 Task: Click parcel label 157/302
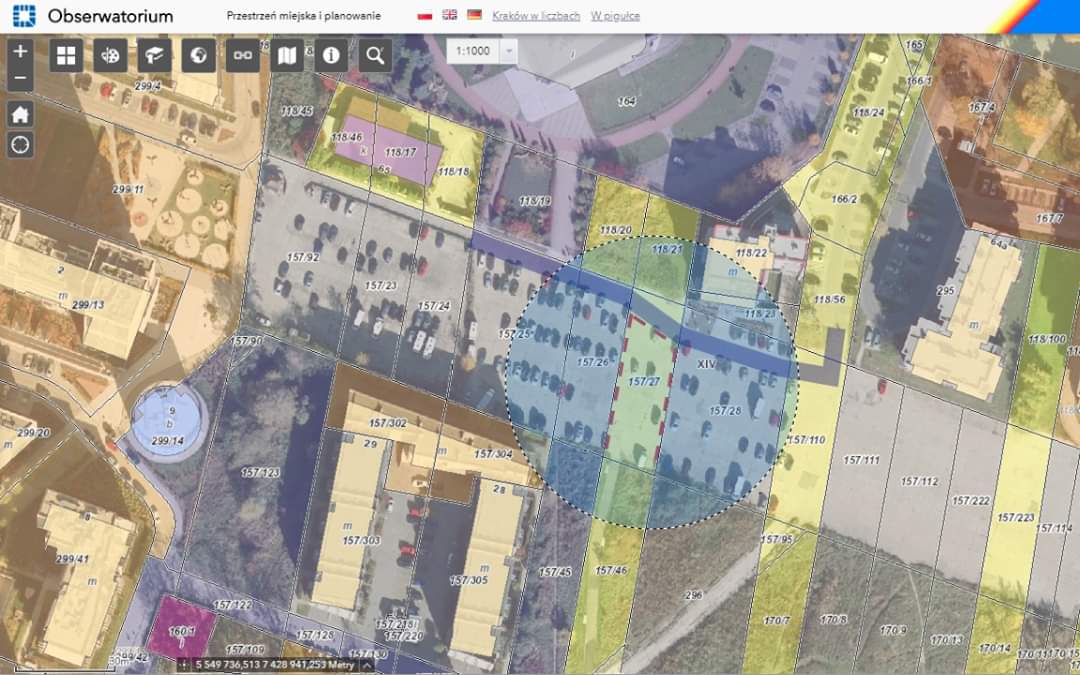[388, 423]
